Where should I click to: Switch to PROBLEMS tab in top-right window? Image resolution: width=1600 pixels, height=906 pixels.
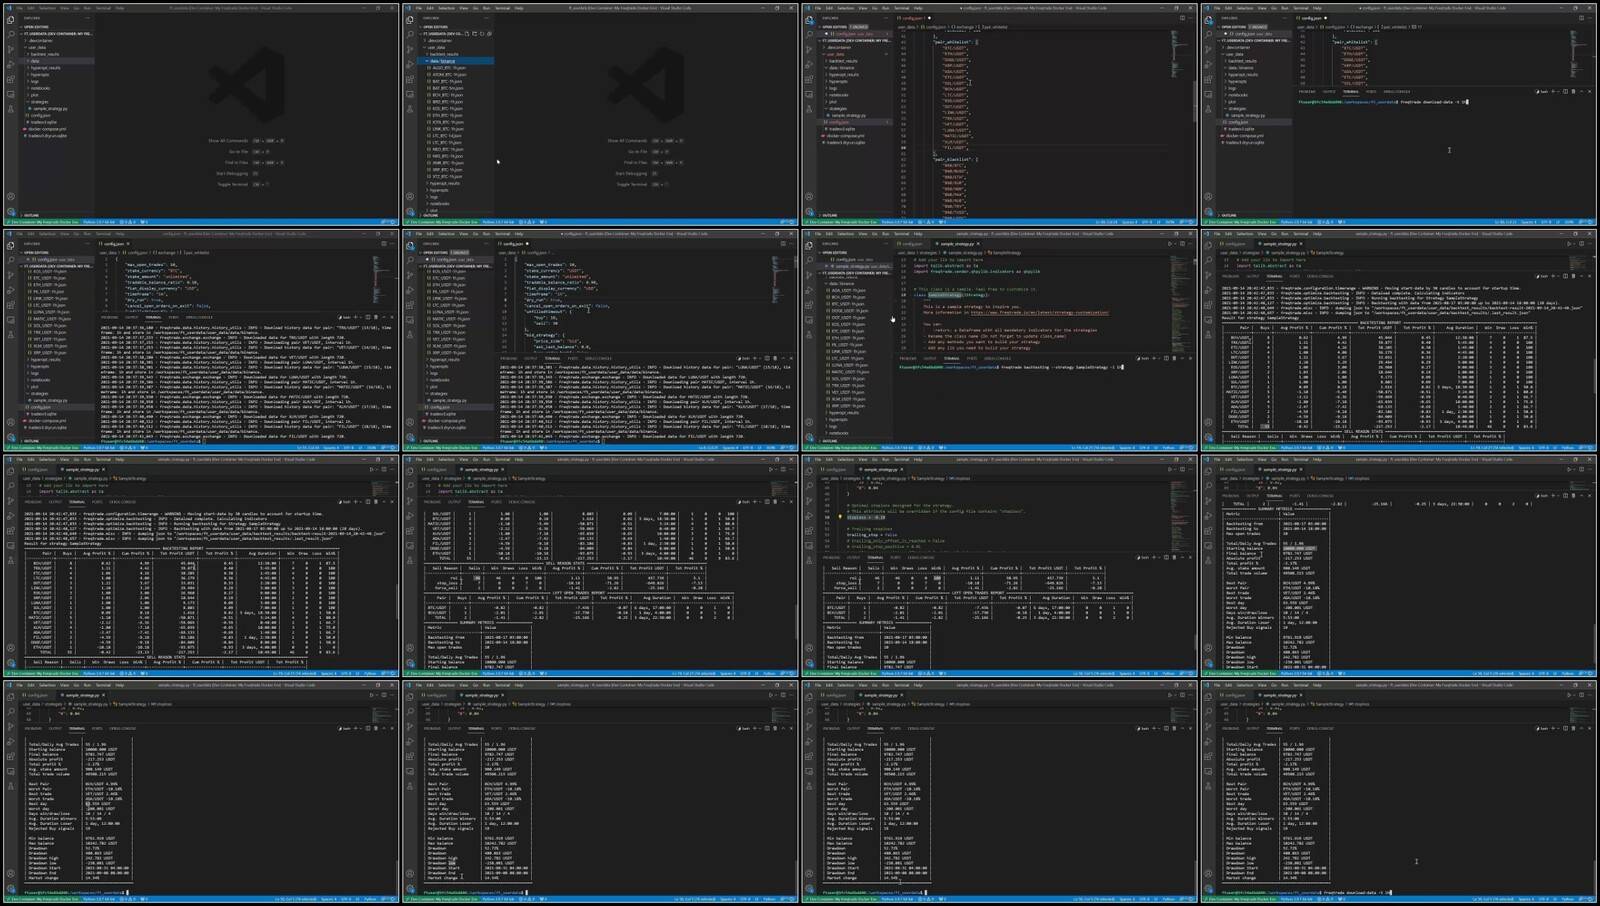click(1307, 91)
